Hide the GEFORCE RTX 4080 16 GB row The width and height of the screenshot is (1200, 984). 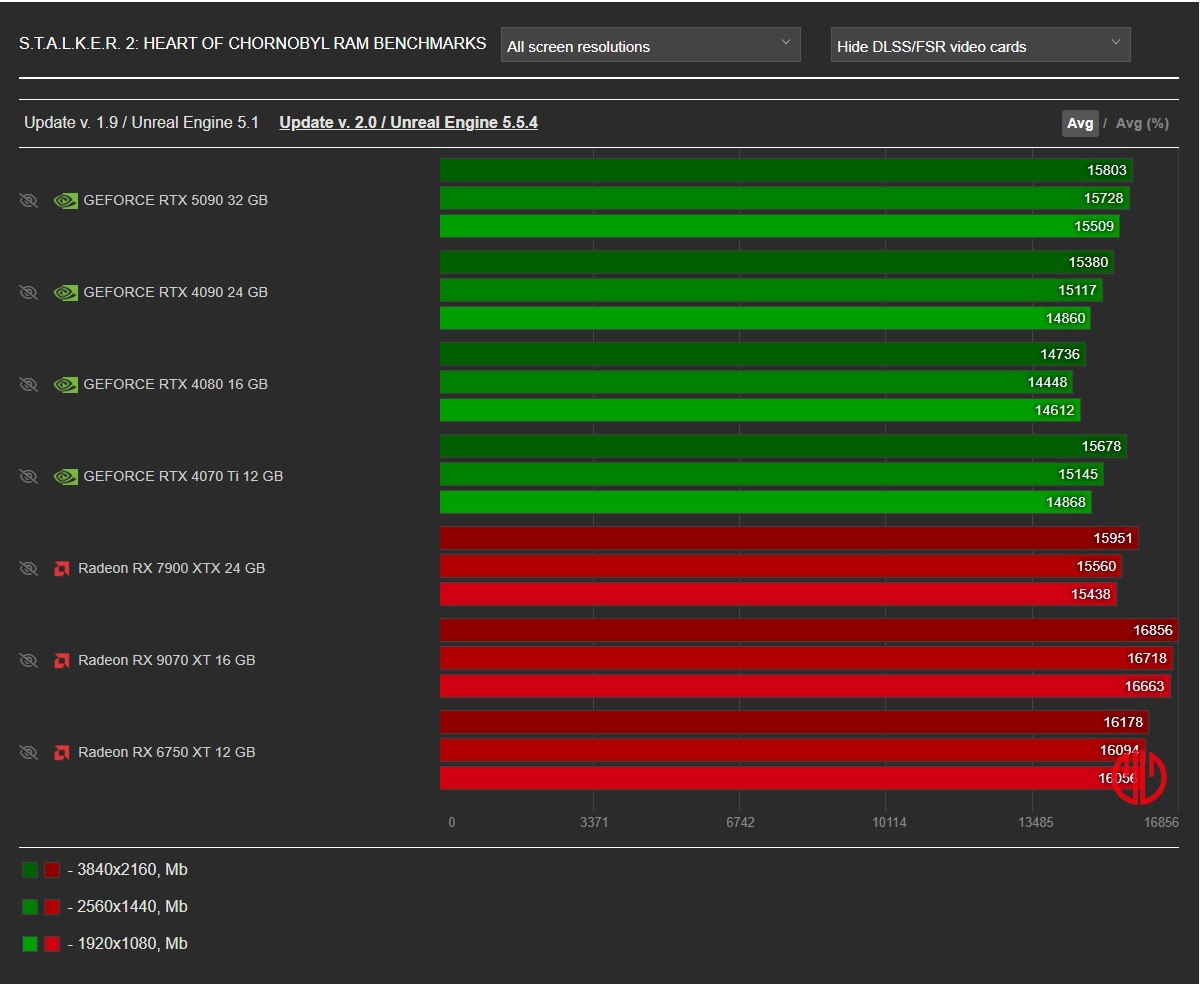pos(28,384)
